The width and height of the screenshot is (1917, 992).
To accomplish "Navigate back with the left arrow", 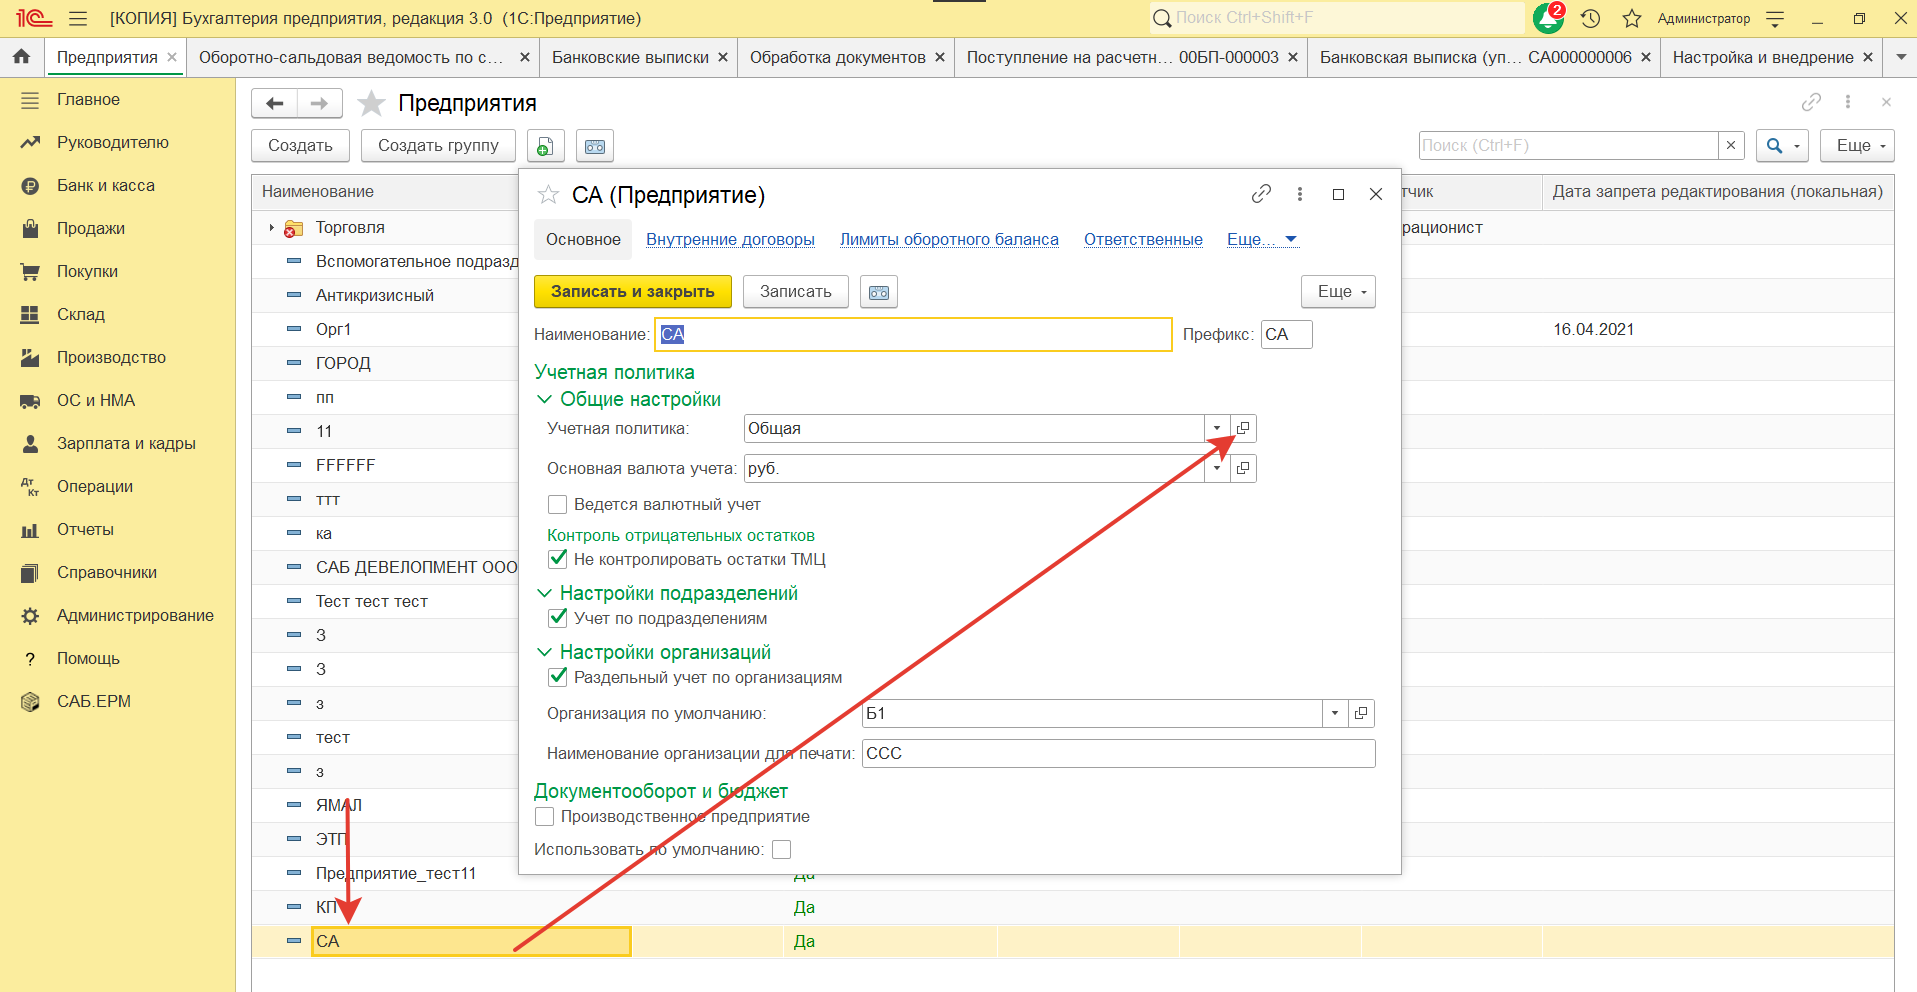I will [x=275, y=103].
